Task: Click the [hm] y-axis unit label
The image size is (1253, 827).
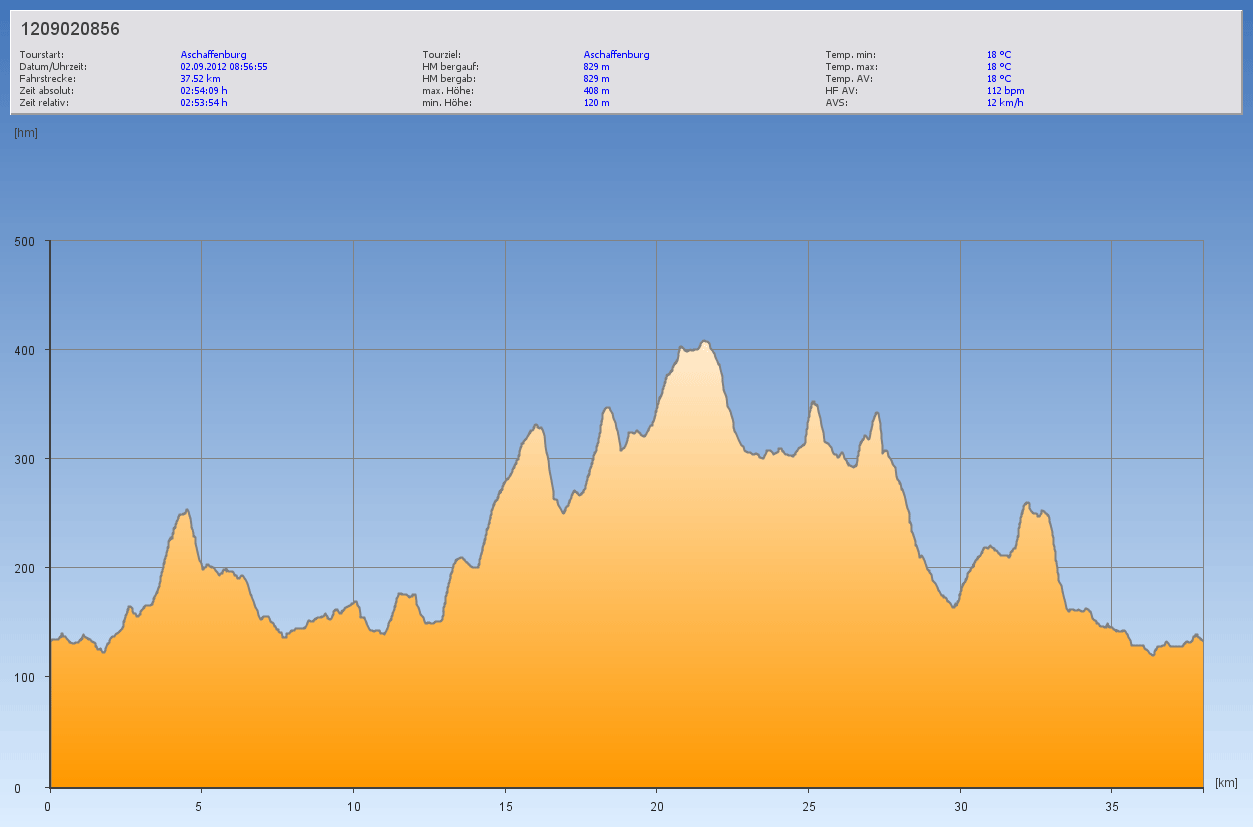Action: click(25, 132)
